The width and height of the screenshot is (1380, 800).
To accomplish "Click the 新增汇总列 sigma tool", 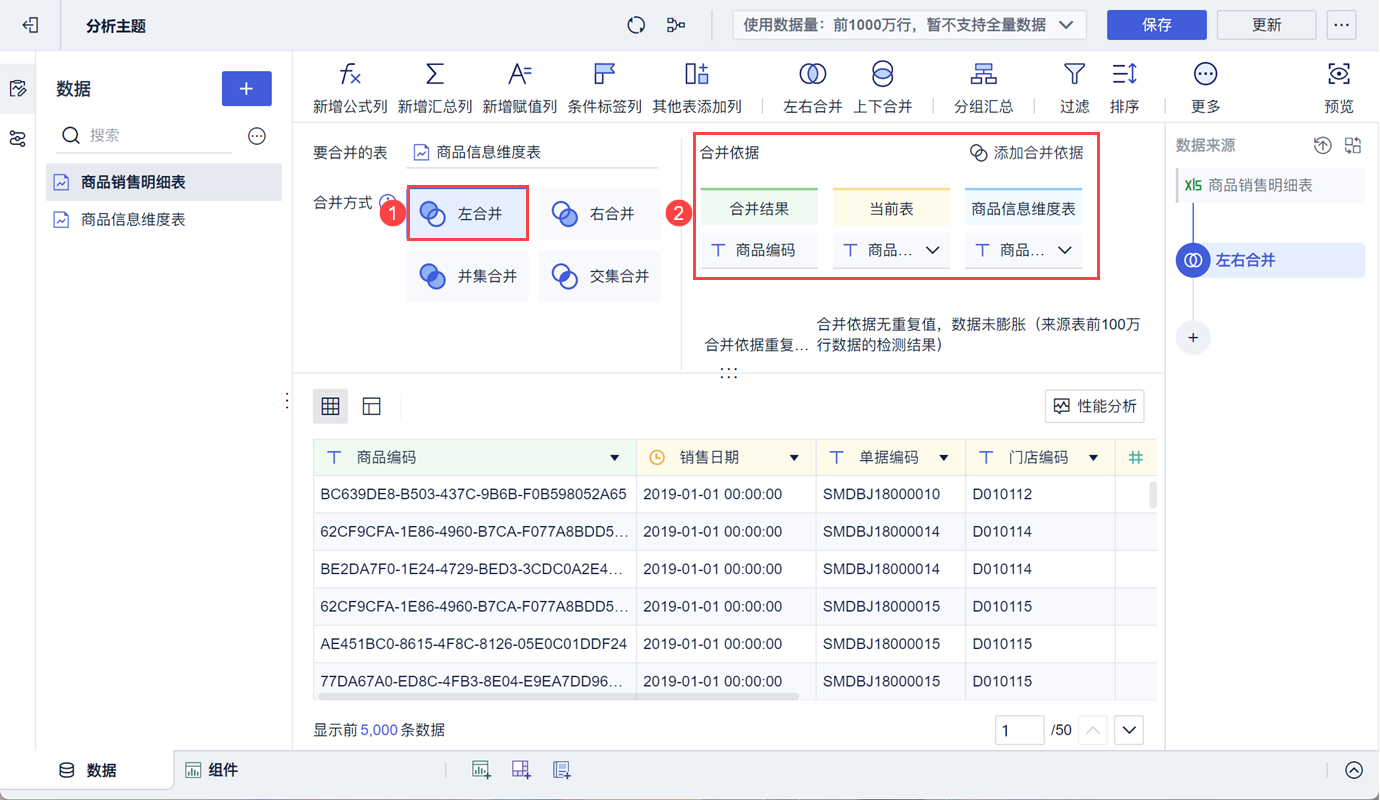I will [435, 88].
